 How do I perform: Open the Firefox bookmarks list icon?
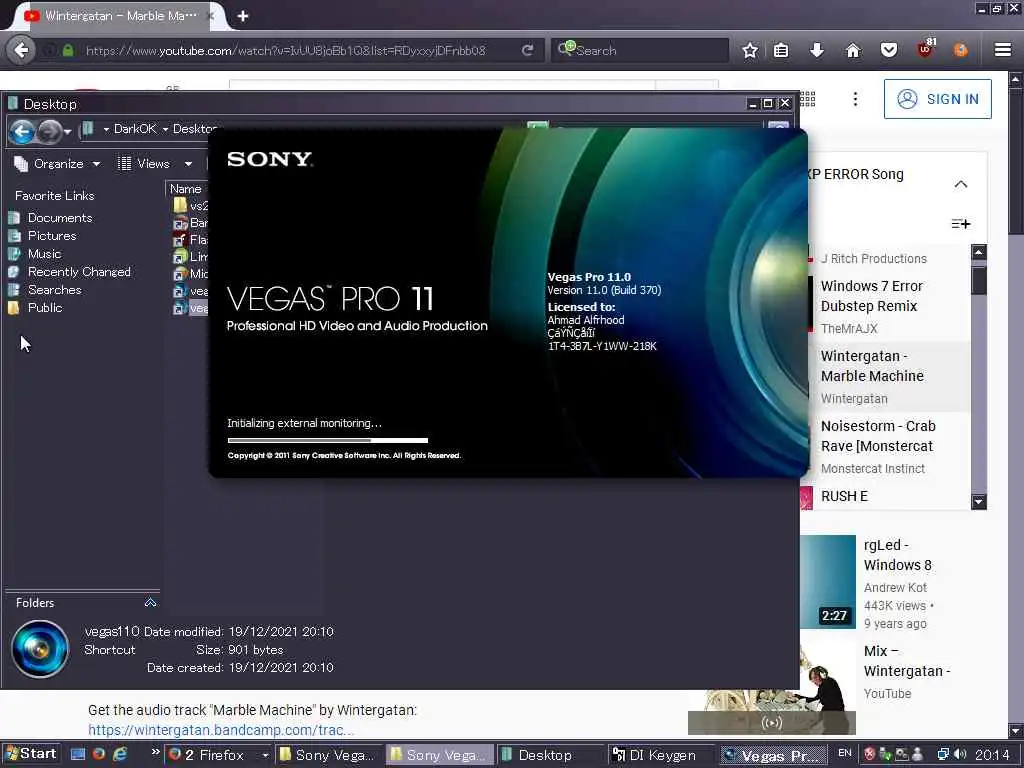[781, 50]
